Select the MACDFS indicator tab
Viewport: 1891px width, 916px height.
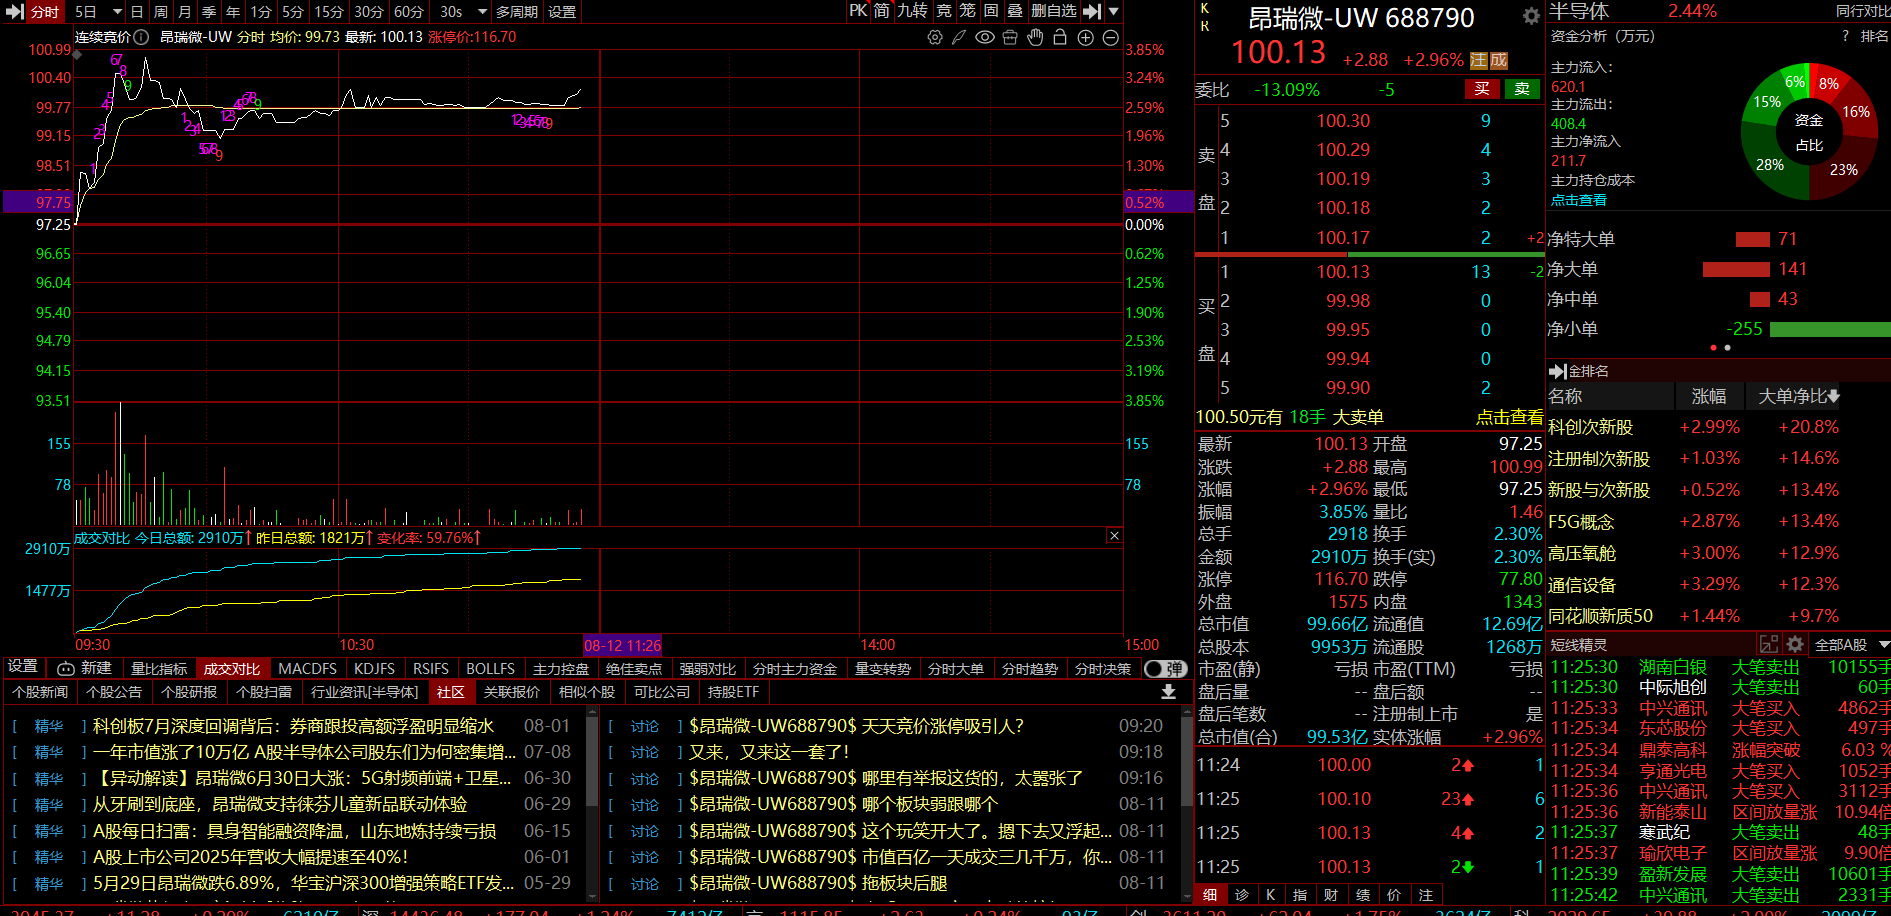(x=307, y=669)
